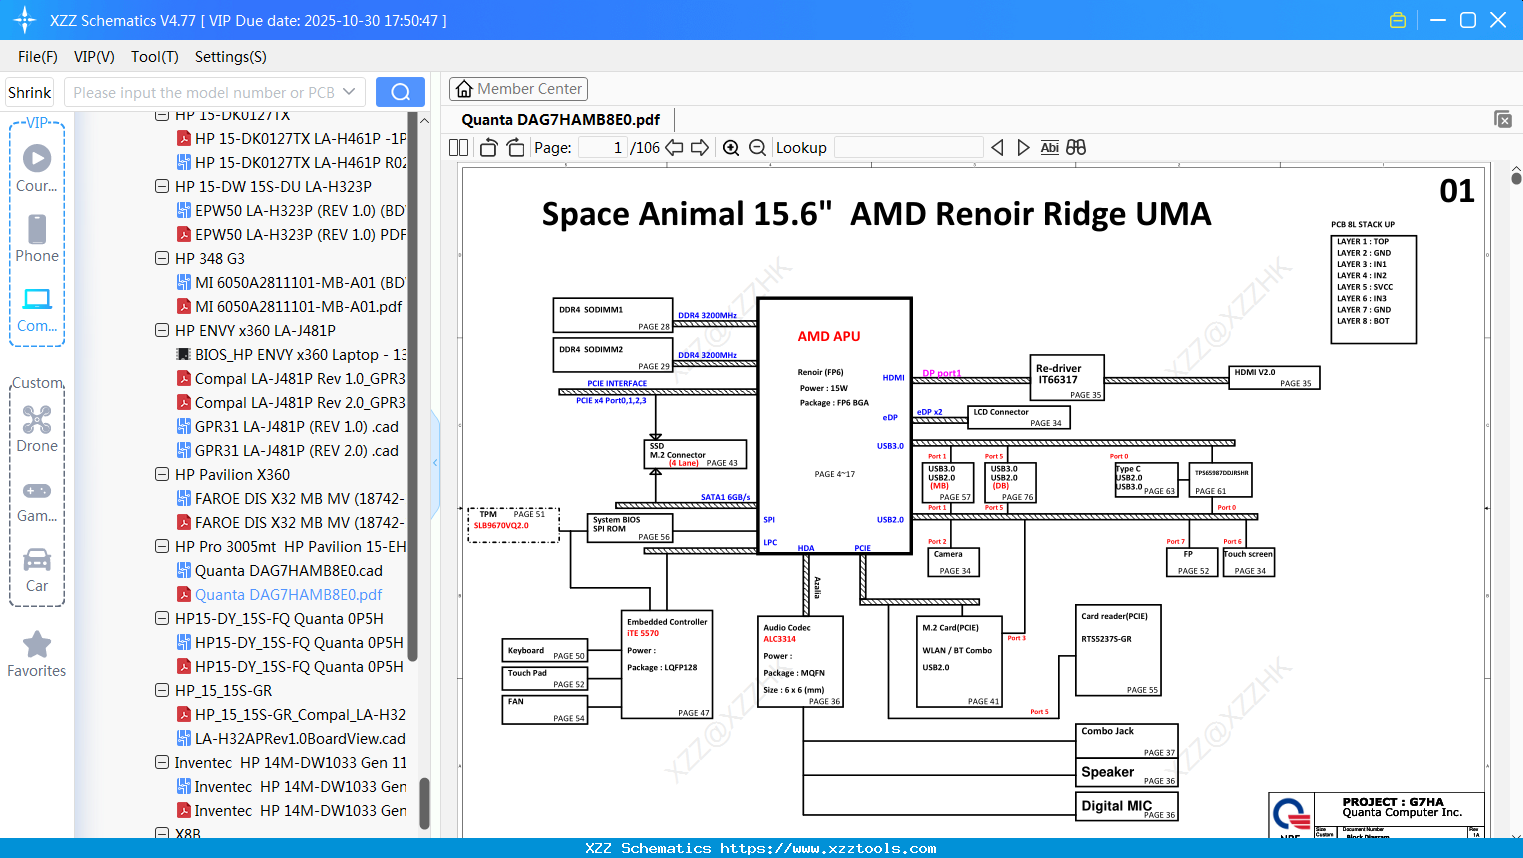Open the File(F) menu

38,57
